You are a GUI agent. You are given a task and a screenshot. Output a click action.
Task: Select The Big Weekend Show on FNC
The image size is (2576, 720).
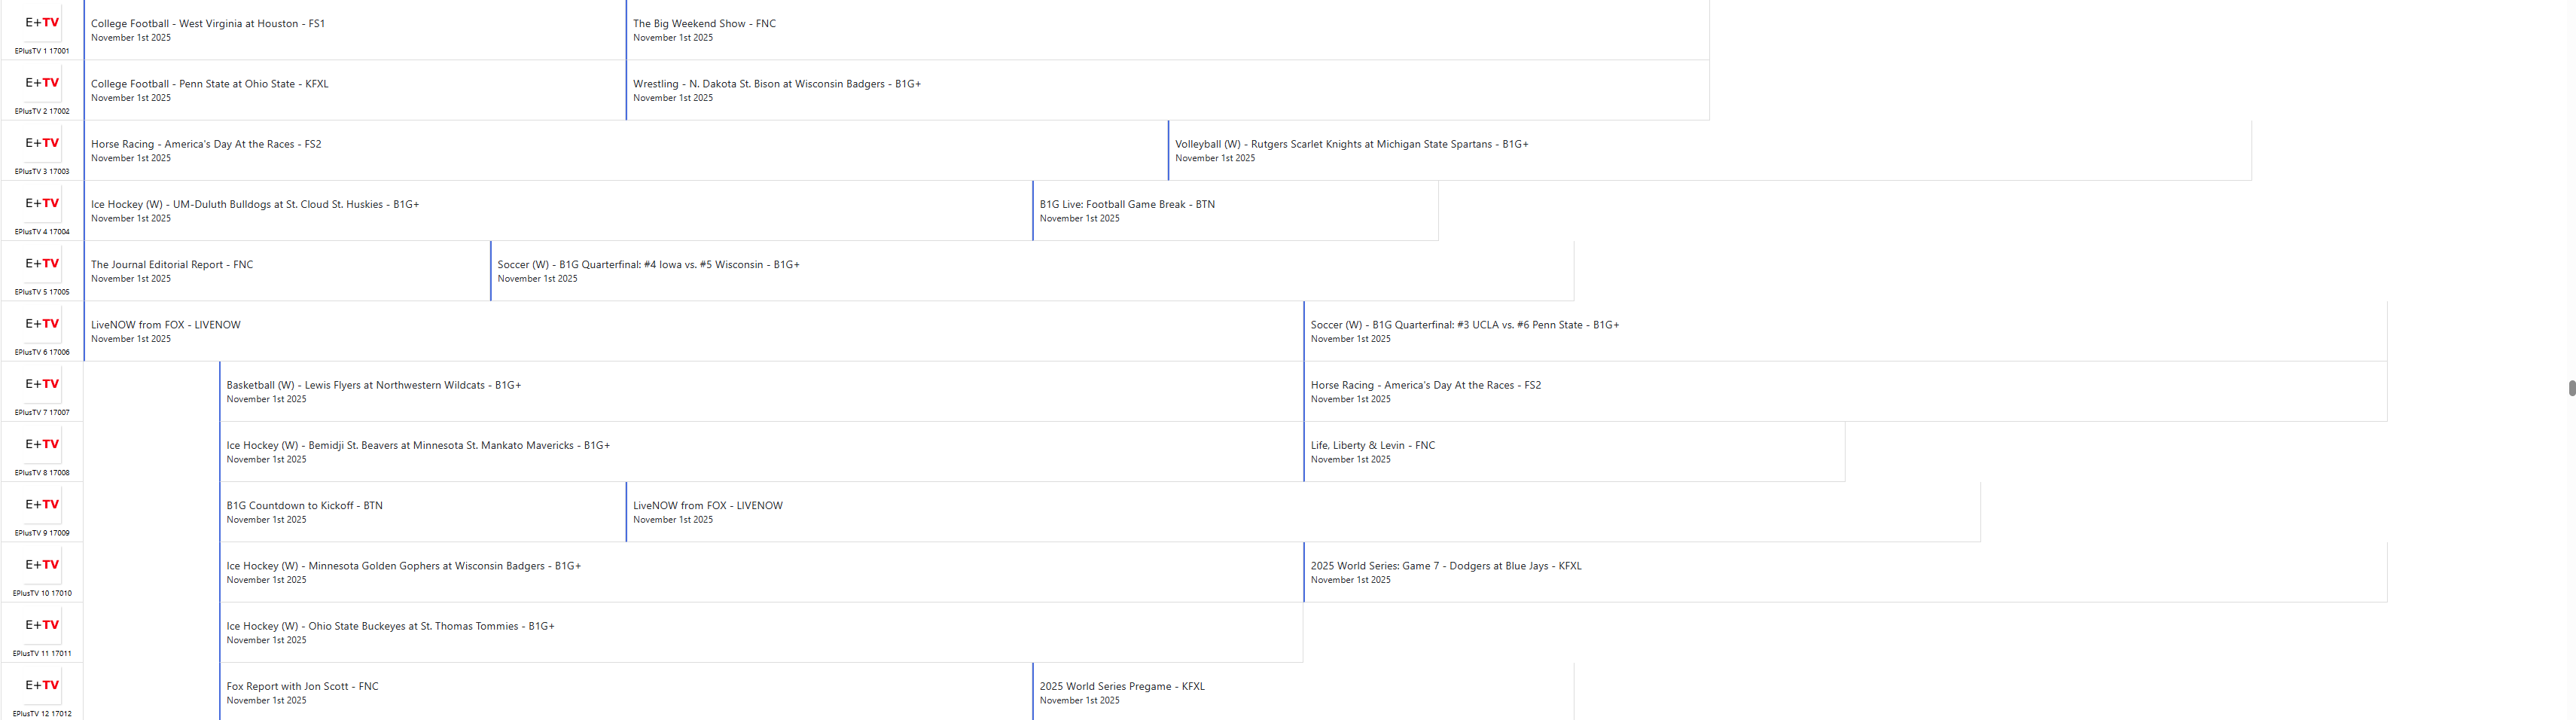[704, 24]
